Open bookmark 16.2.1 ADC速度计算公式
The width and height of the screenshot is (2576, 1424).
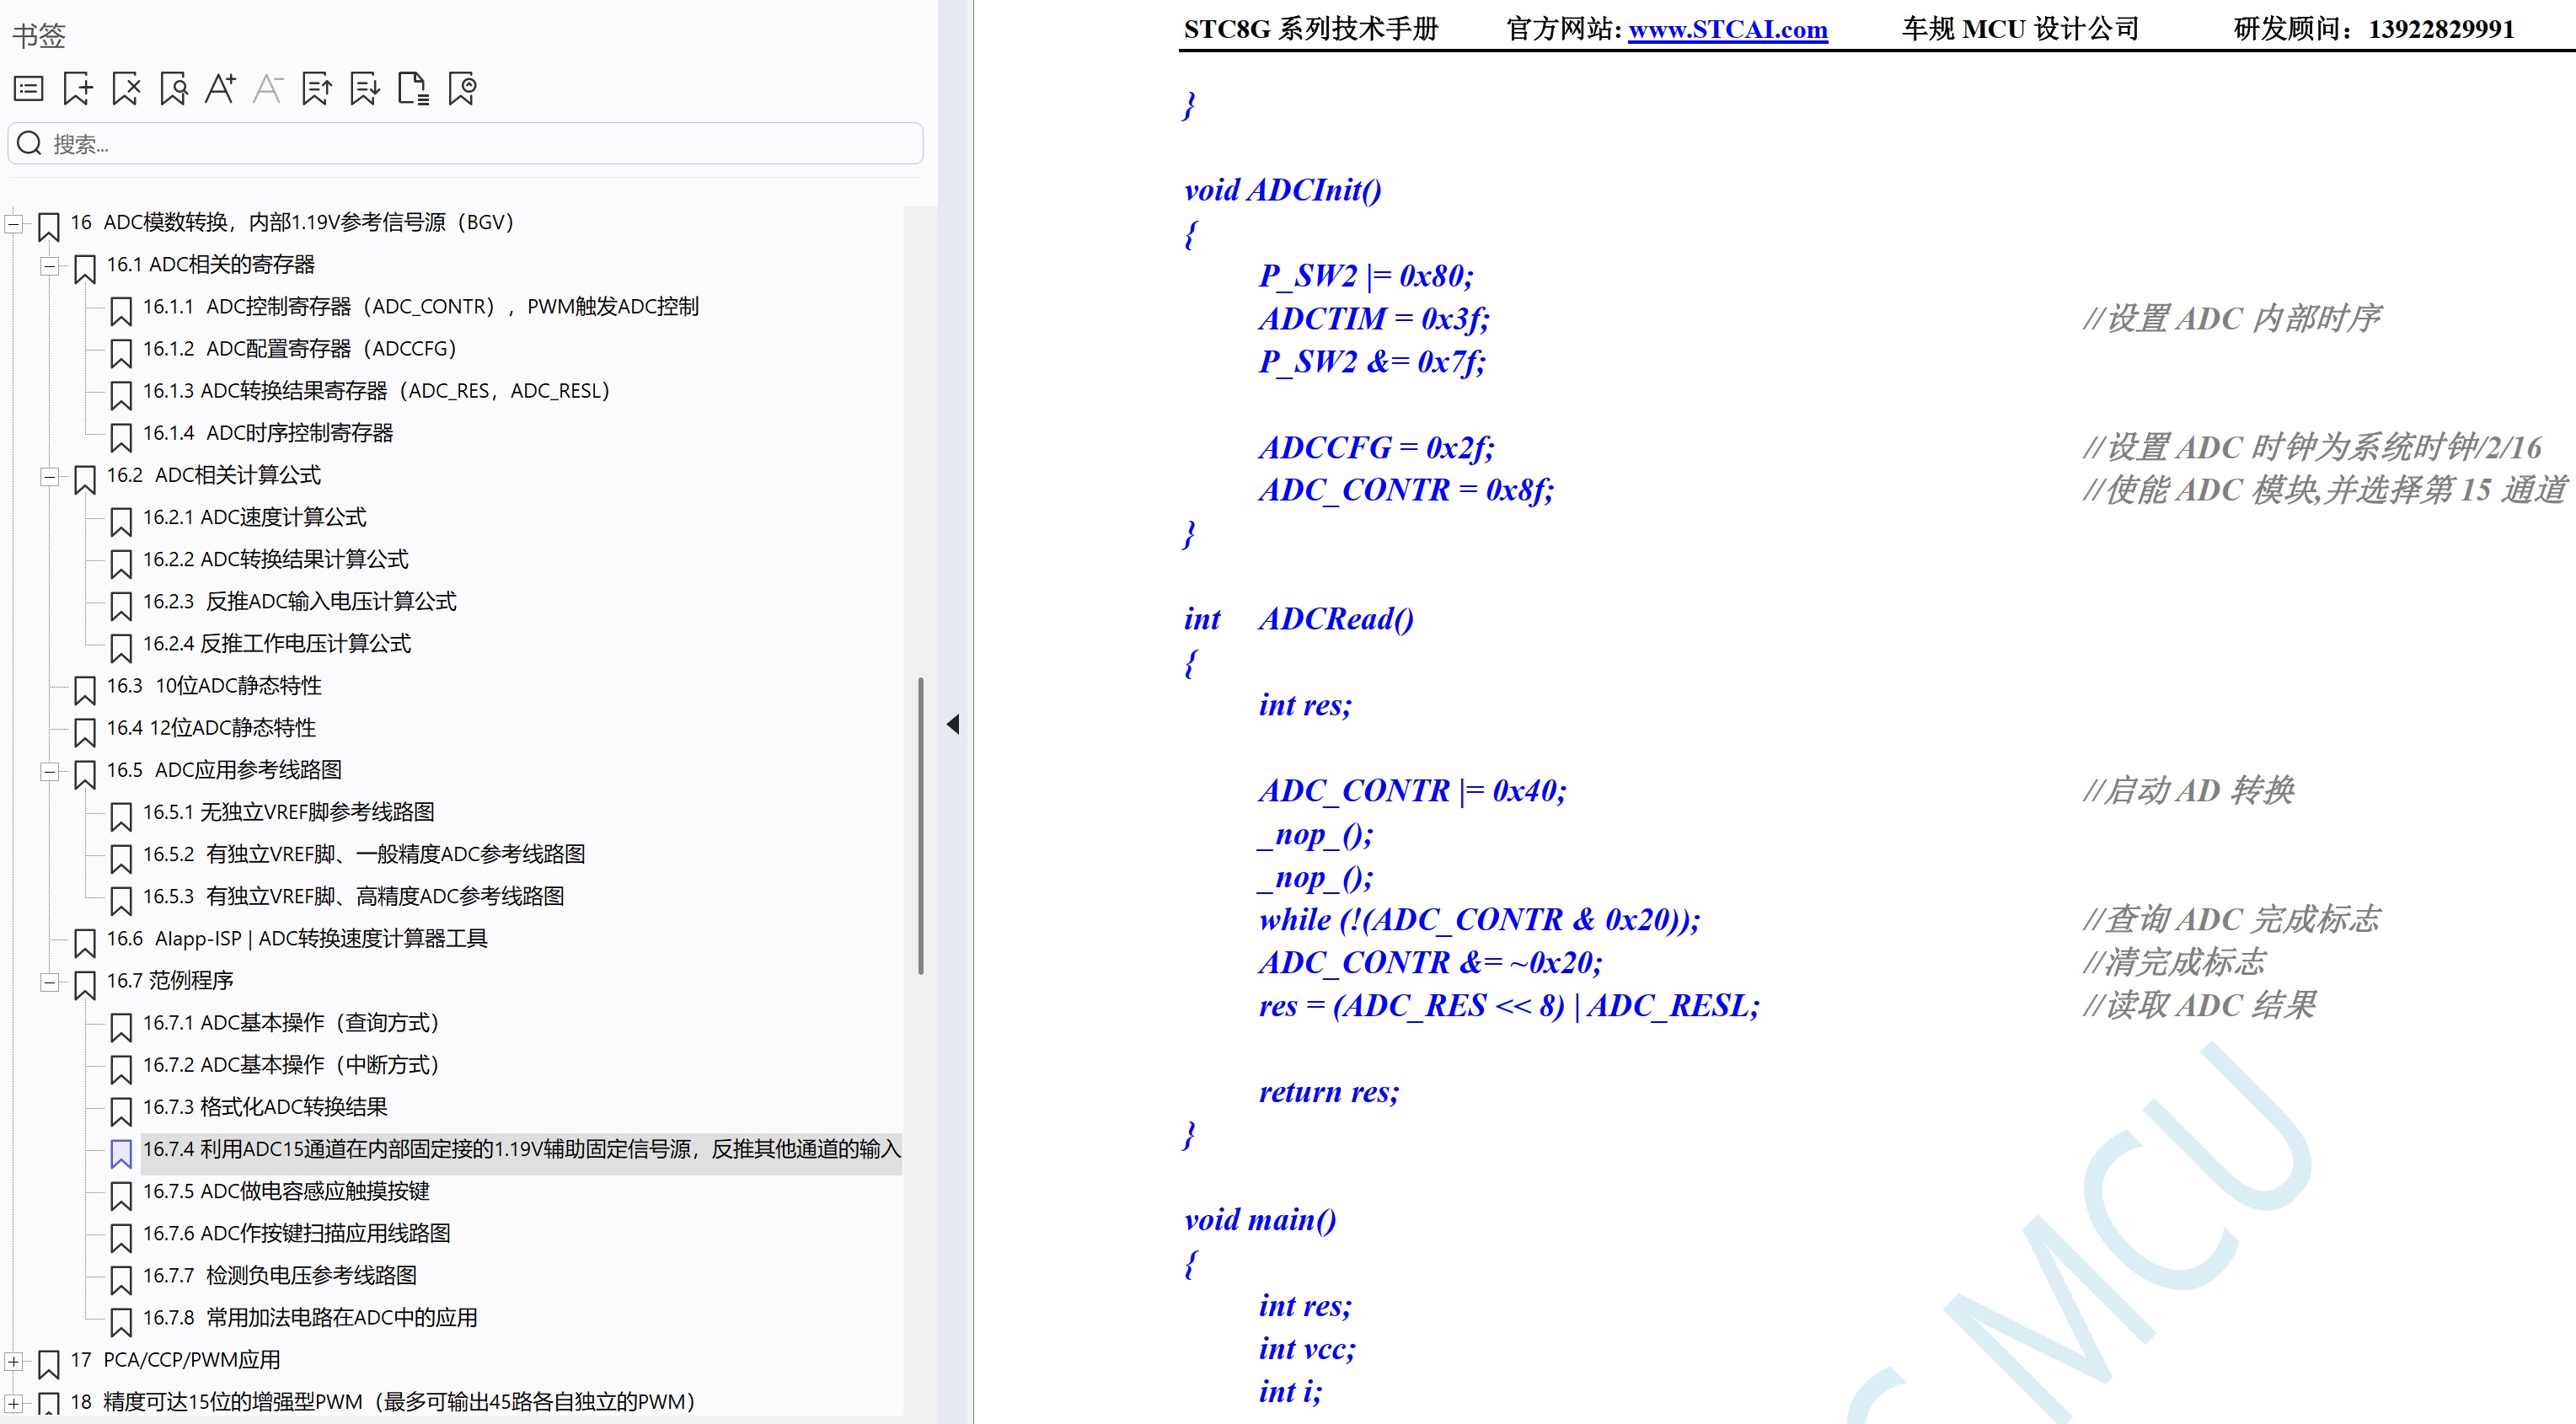click(x=254, y=517)
